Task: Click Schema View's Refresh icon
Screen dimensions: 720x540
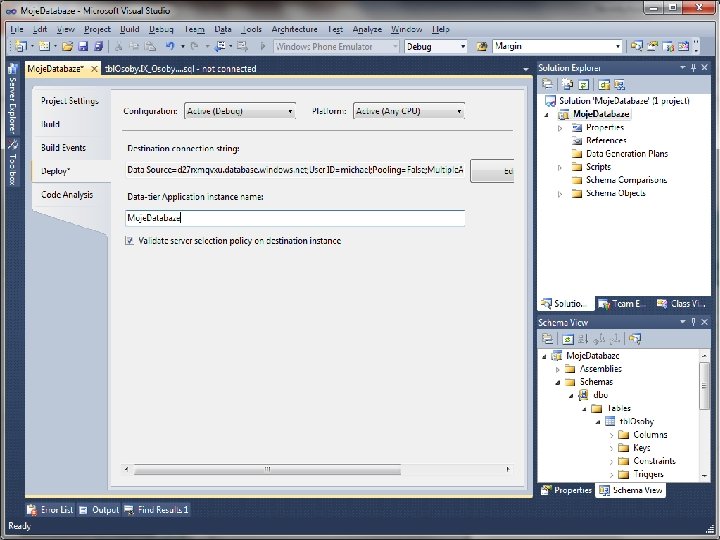Action: coord(568,339)
